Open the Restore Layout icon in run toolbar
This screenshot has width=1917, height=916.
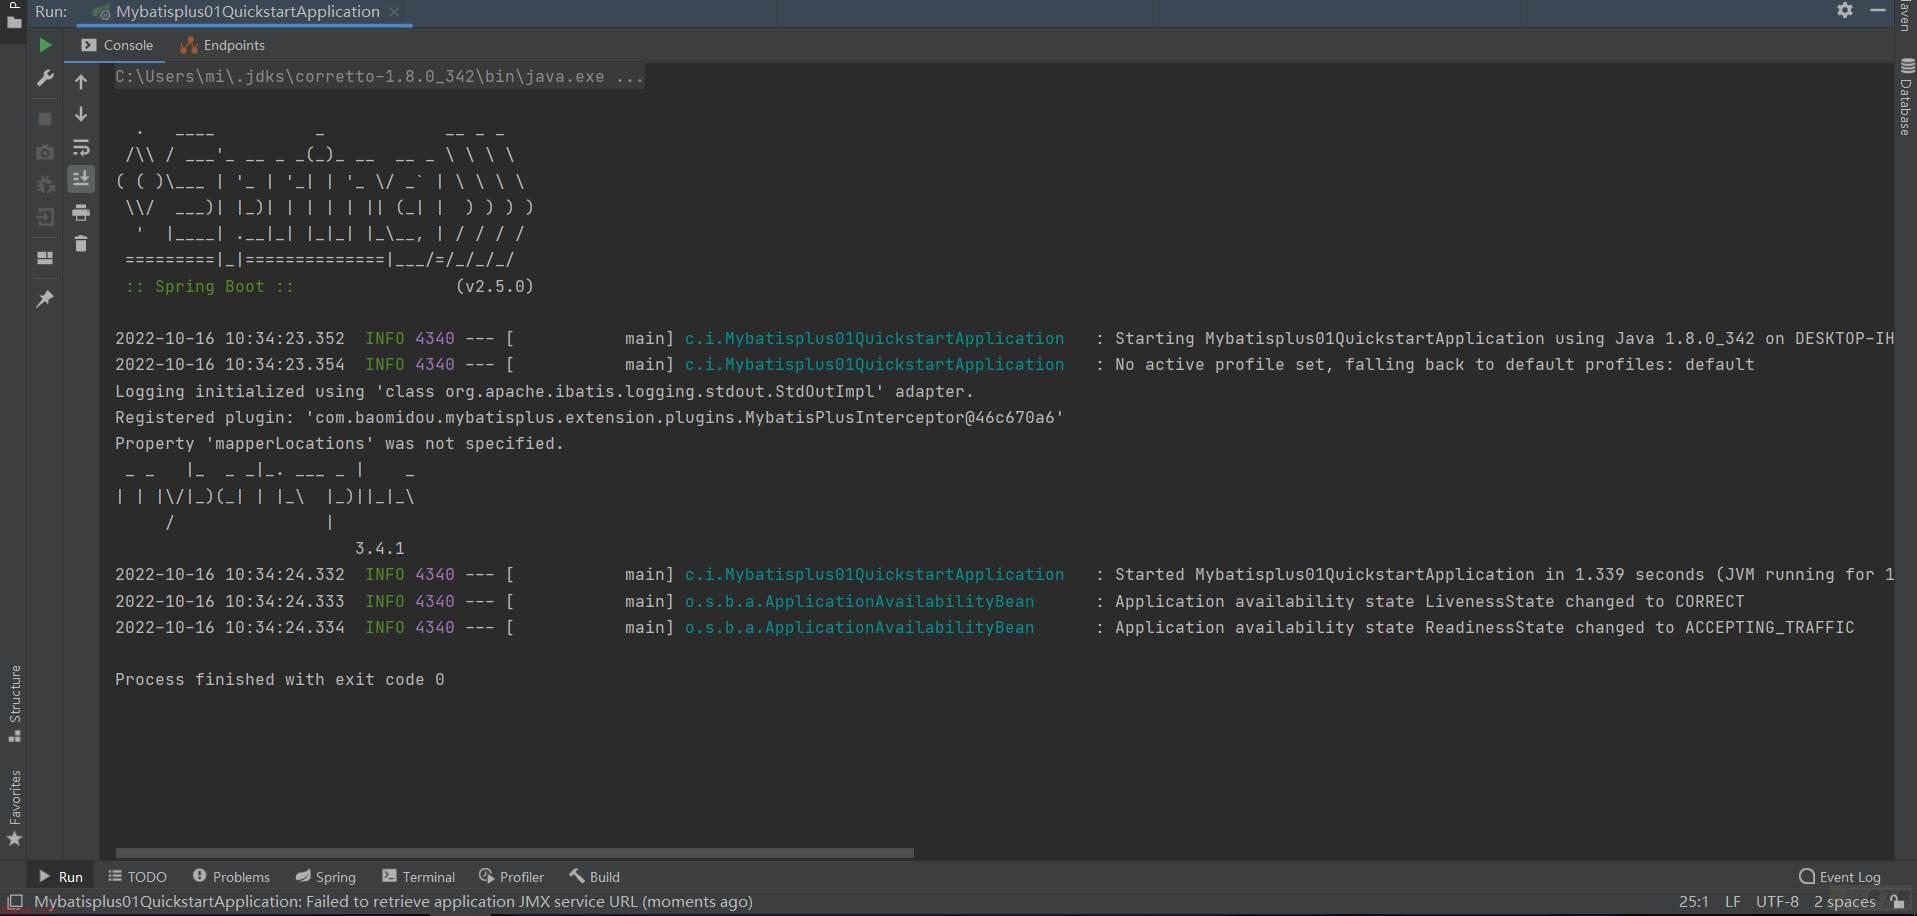click(x=45, y=258)
